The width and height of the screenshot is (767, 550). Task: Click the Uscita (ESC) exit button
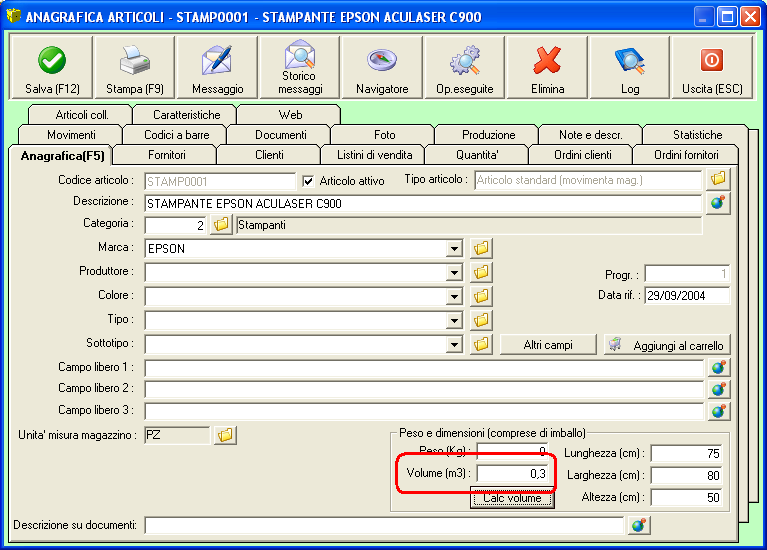712,68
